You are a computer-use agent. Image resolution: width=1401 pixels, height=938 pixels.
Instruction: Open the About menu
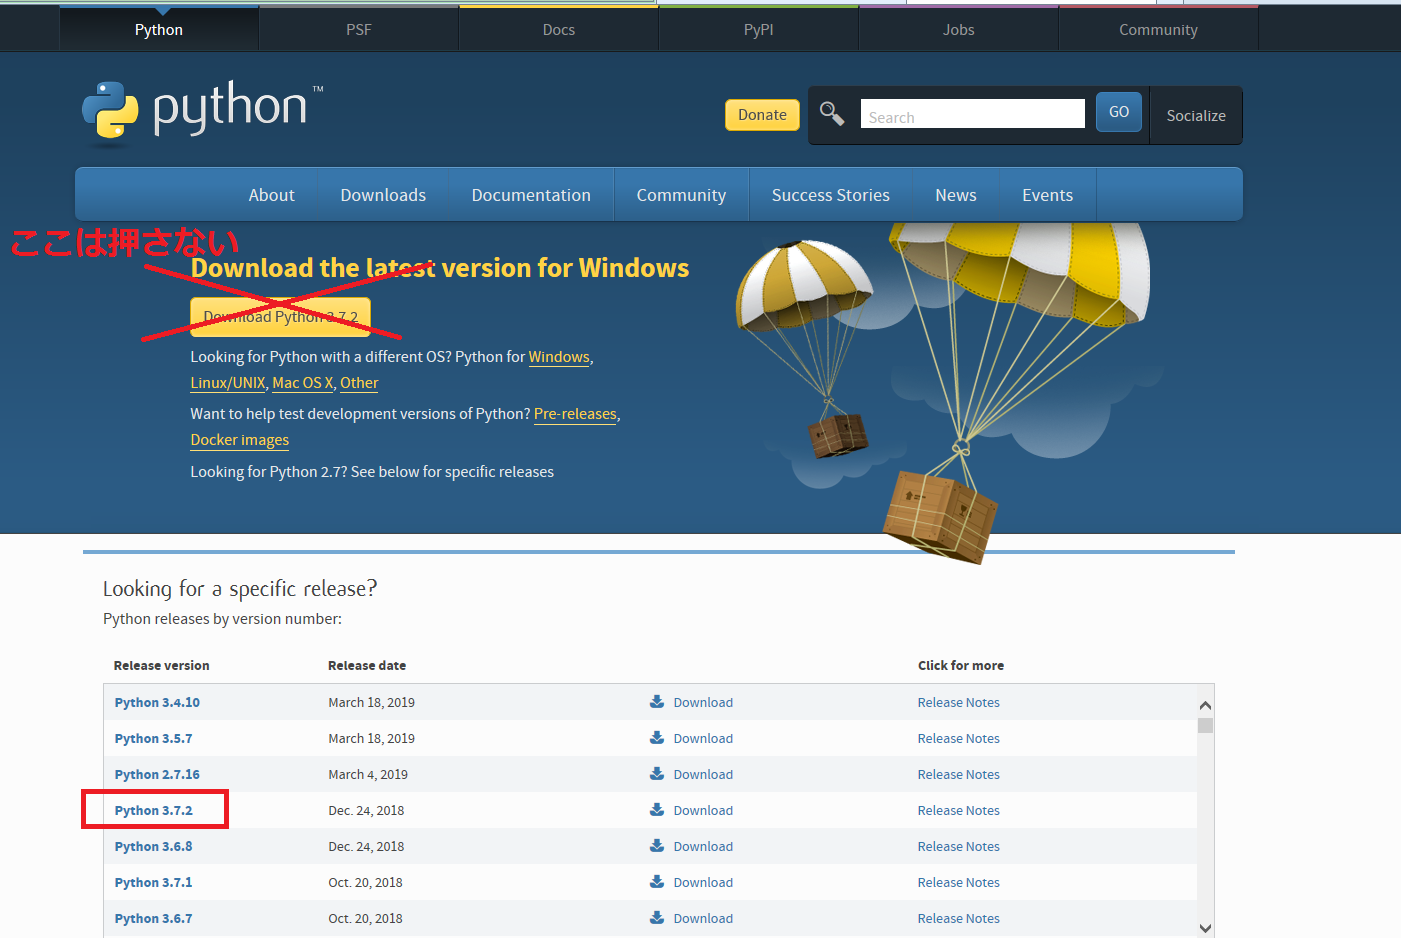pyautogui.click(x=272, y=195)
